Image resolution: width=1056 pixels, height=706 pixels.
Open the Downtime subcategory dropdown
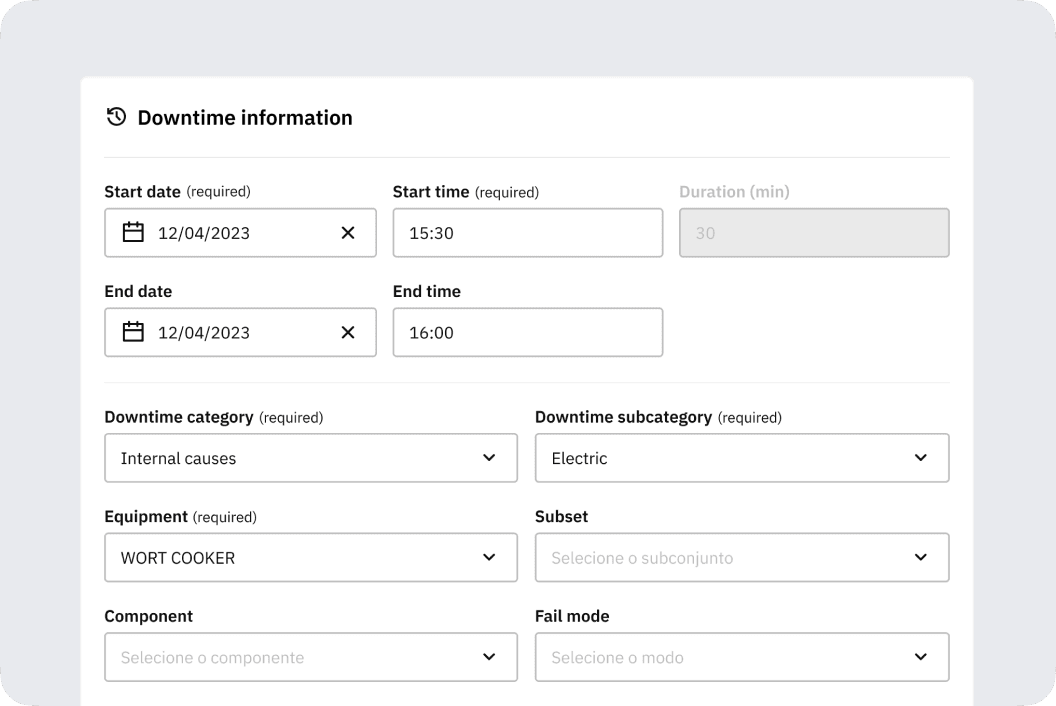tap(741, 458)
